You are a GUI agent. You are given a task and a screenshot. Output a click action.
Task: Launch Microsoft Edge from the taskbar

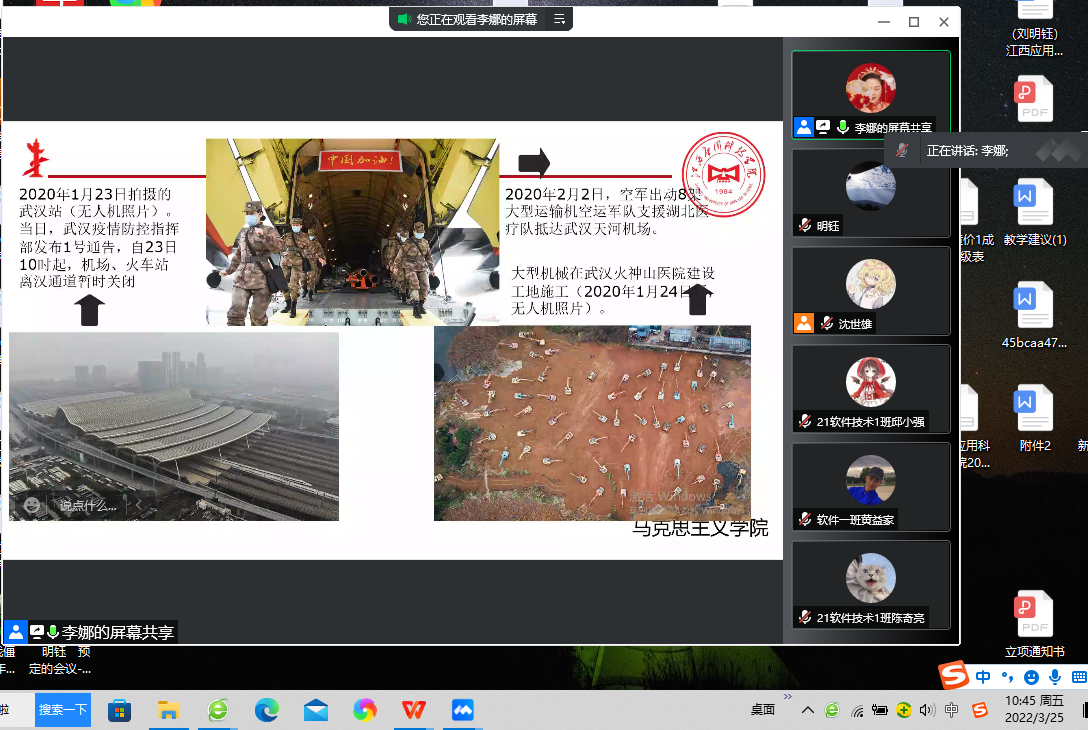266,711
